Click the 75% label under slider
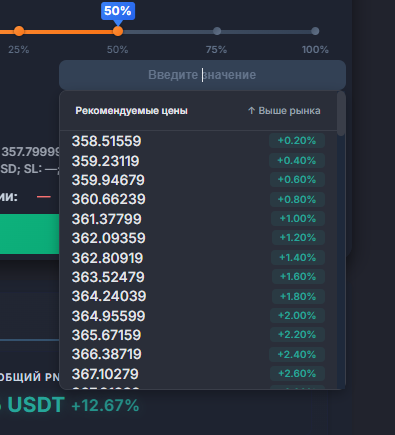Viewport: 395px width, 435px height. click(x=216, y=50)
